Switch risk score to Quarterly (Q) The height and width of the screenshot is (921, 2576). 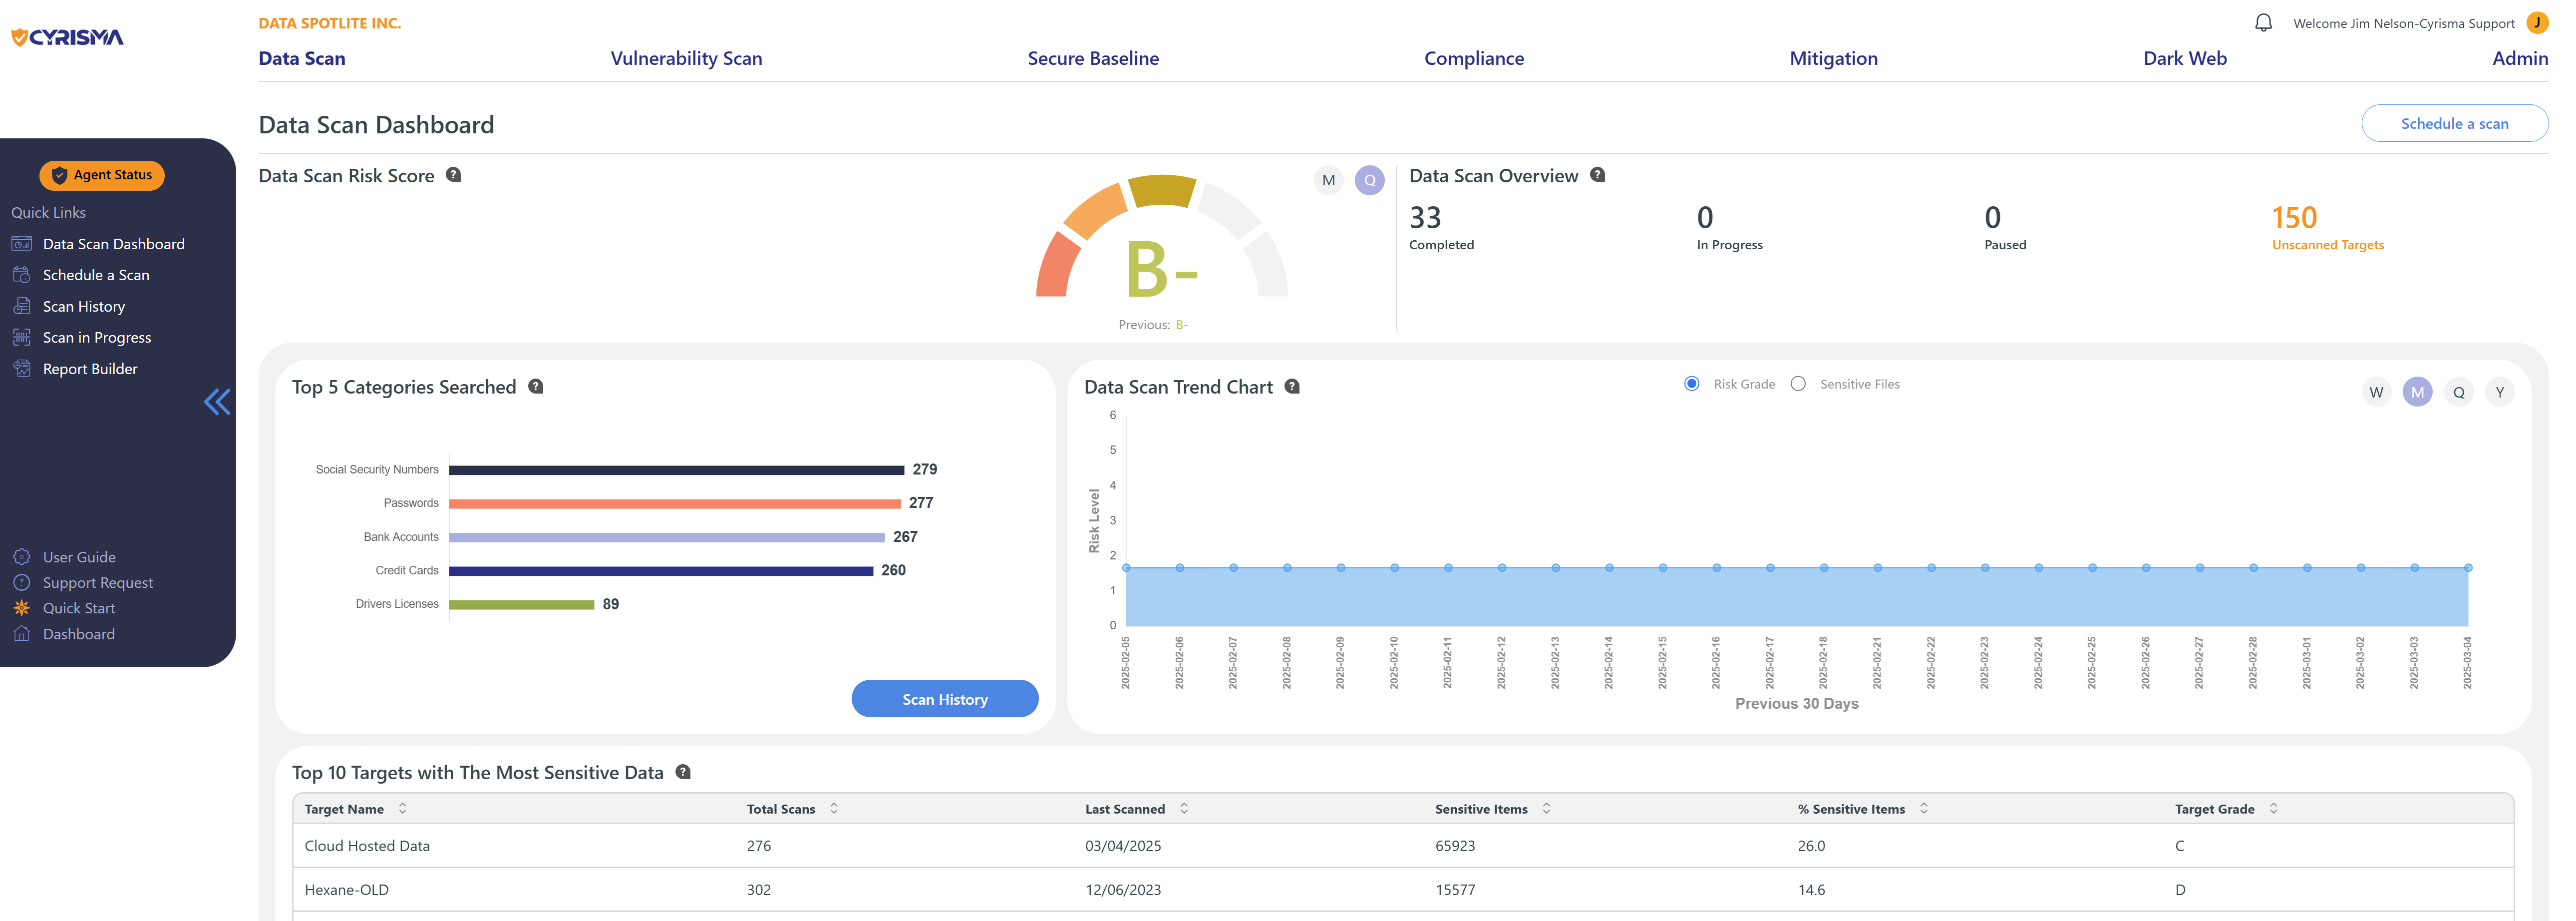pos(1369,180)
